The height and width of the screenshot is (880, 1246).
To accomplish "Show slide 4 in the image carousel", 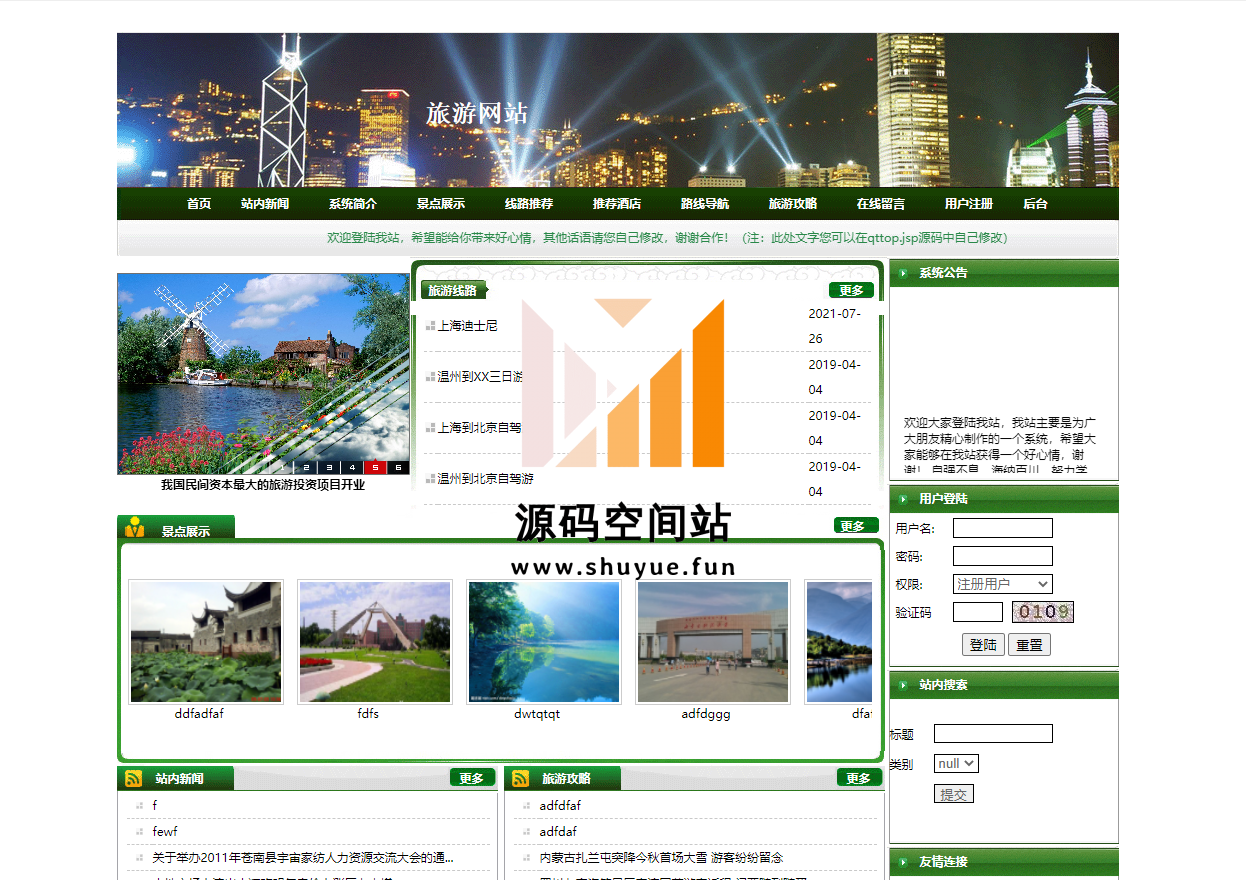I will coord(351,467).
